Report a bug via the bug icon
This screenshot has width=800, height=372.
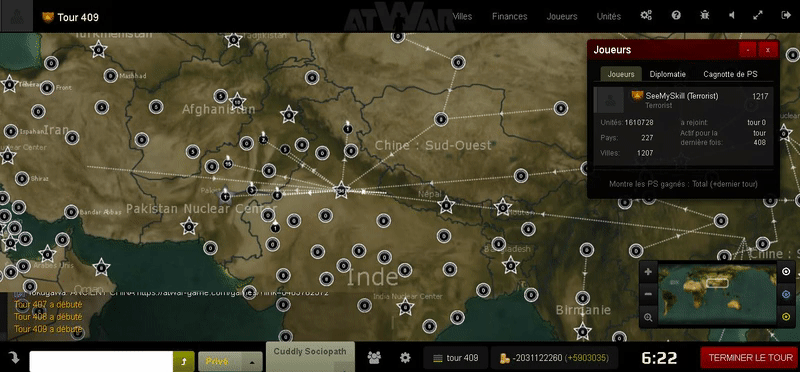(705, 15)
